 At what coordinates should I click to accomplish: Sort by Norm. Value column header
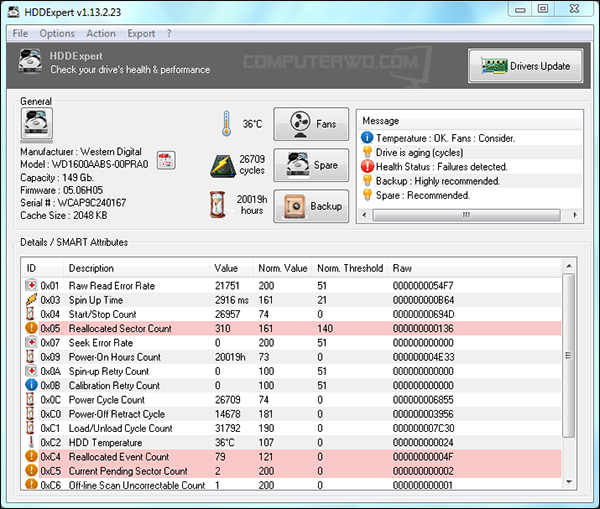coord(282,268)
